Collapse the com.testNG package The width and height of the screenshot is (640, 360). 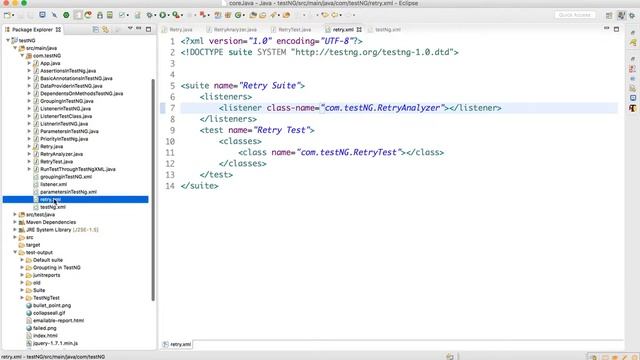tap(22, 56)
